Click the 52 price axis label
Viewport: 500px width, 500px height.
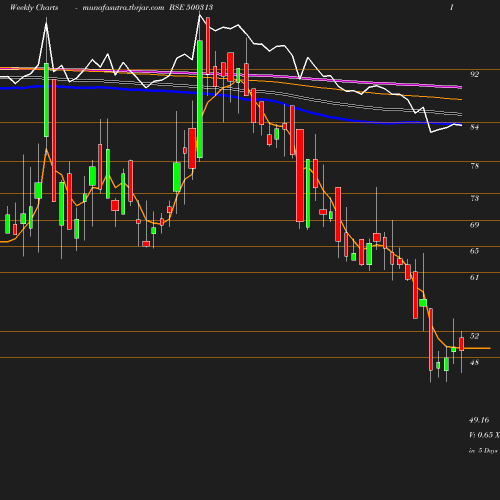pyautogui.click(x=474, y=336)
